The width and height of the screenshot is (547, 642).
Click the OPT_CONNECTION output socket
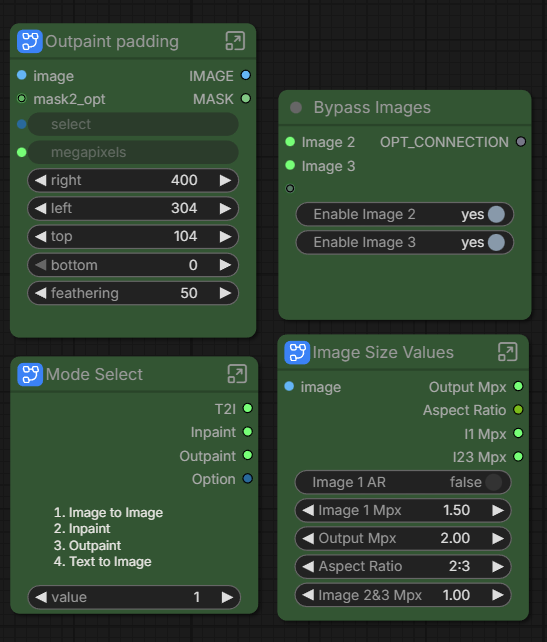point(521,142)
